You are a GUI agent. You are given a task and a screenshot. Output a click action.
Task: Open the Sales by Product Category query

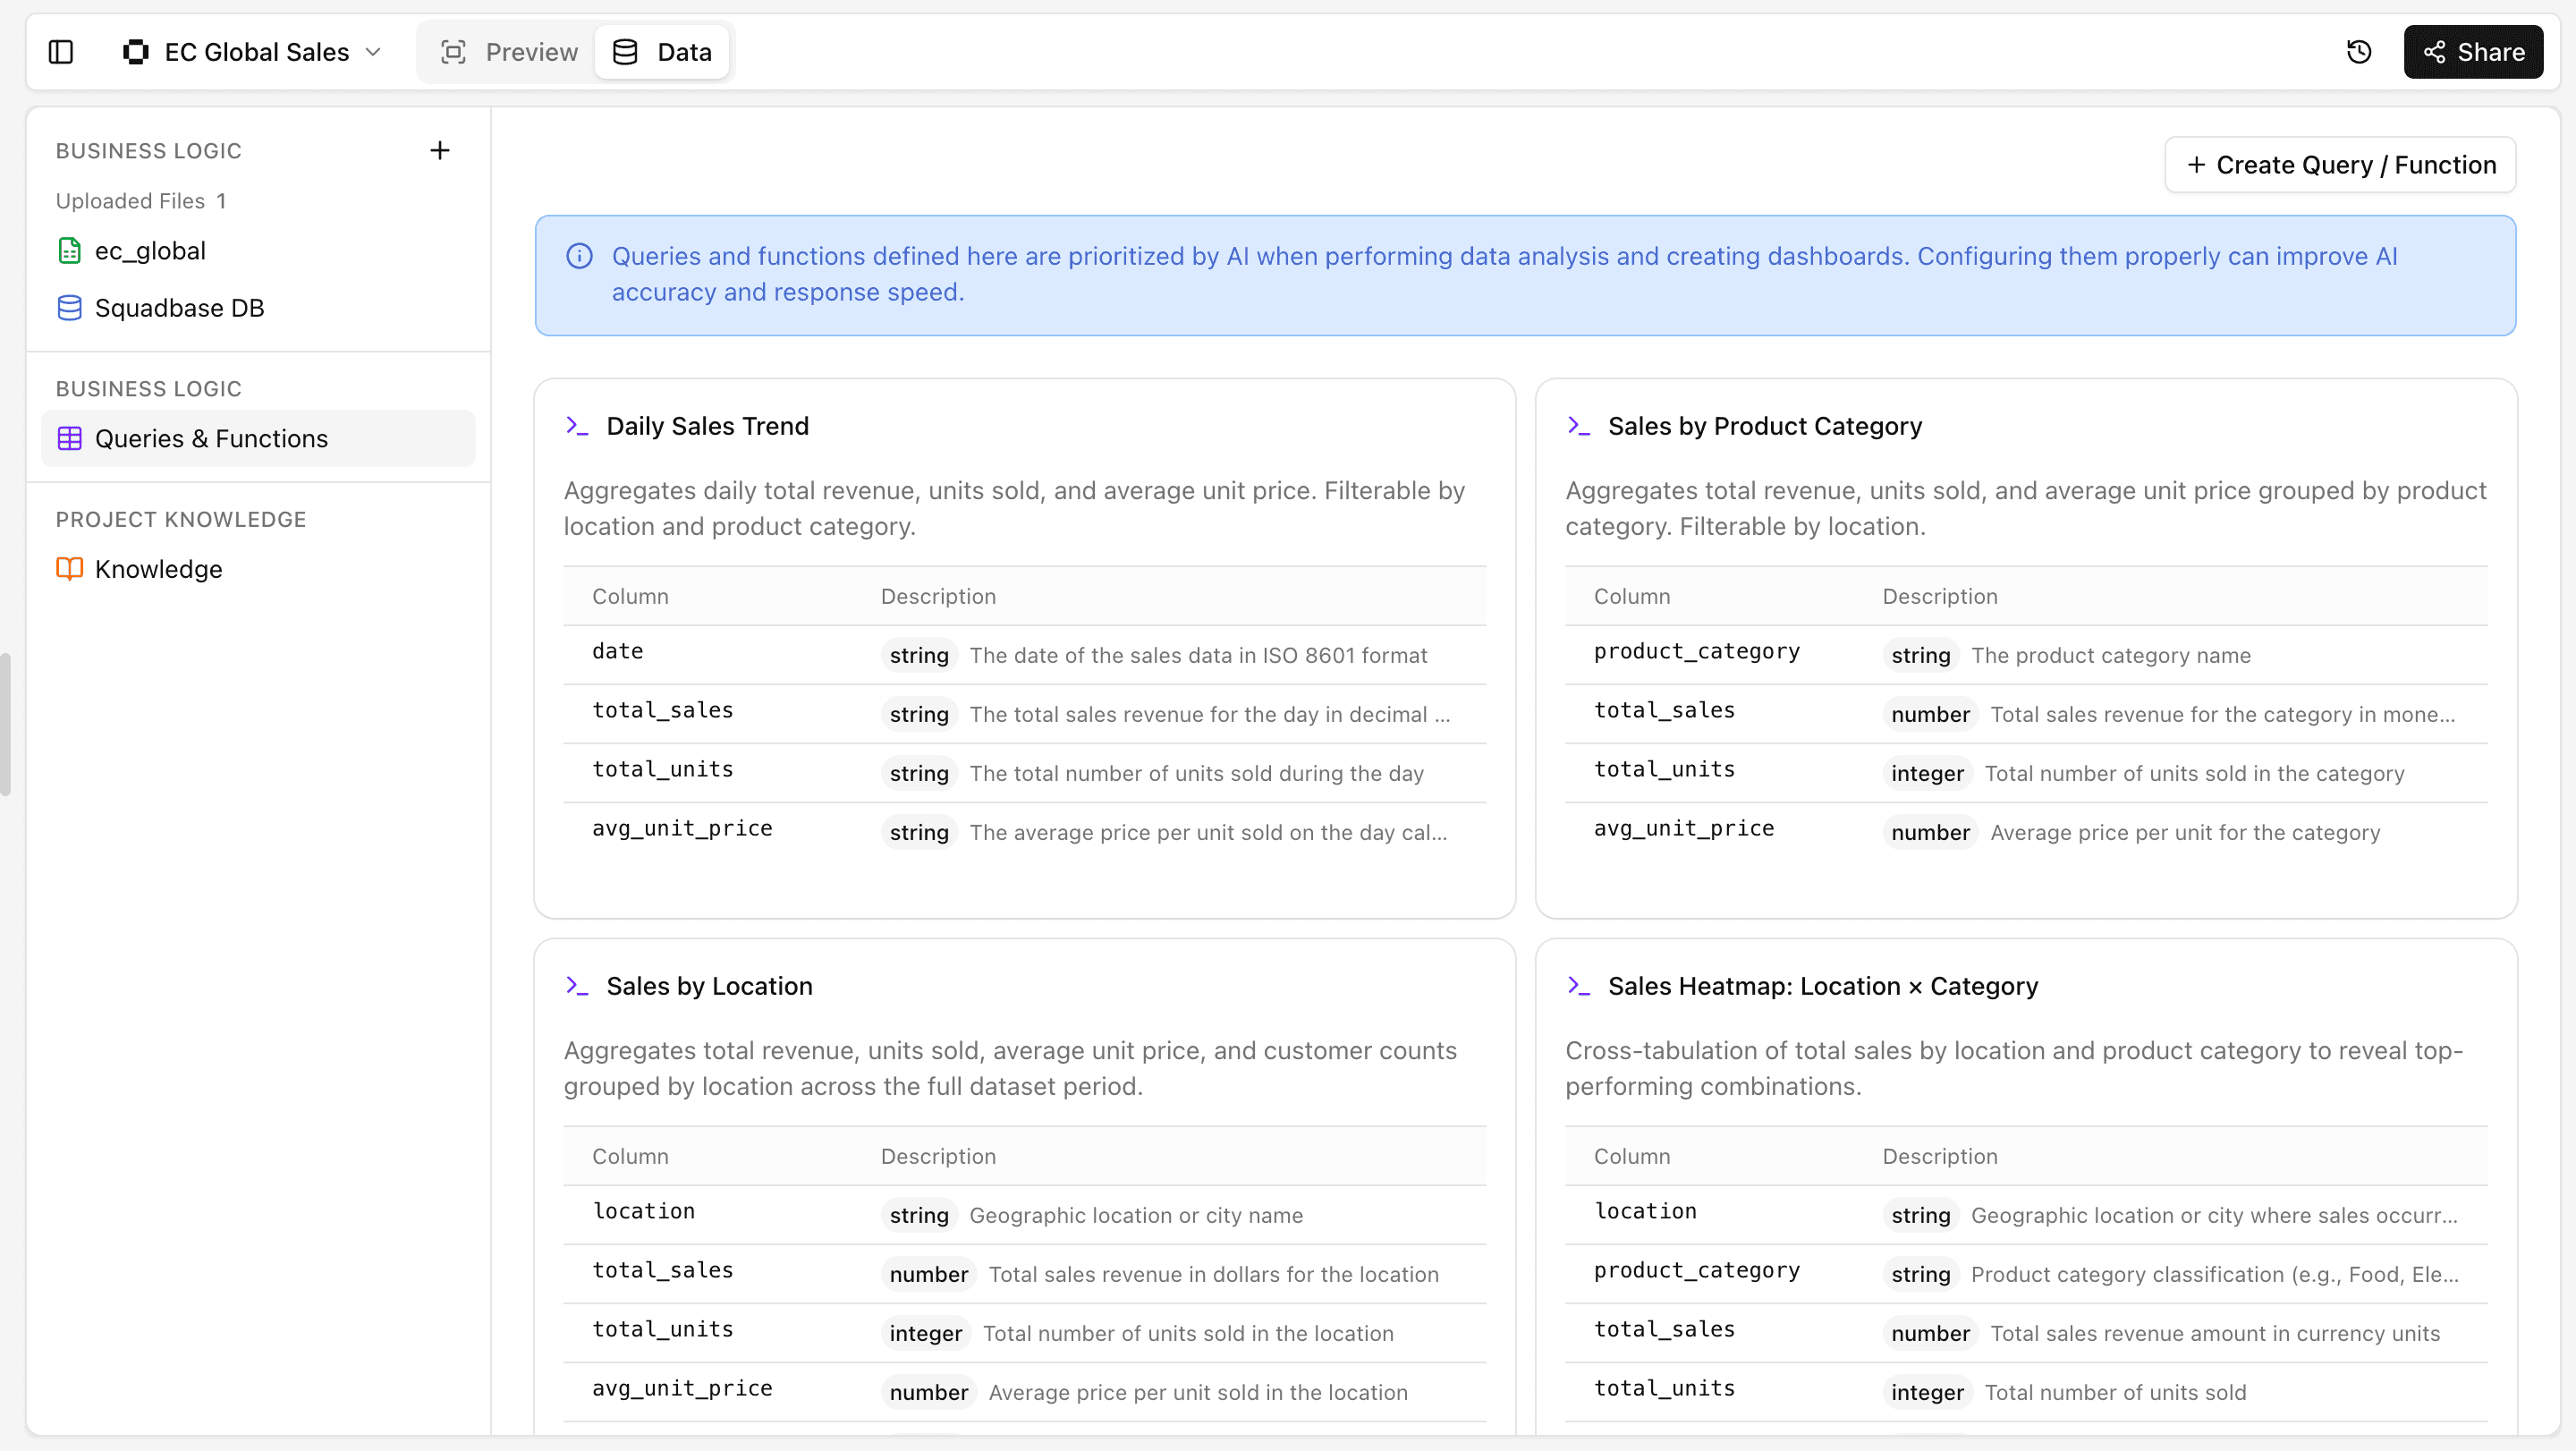pyautogui.click(x=1764, y=426)
